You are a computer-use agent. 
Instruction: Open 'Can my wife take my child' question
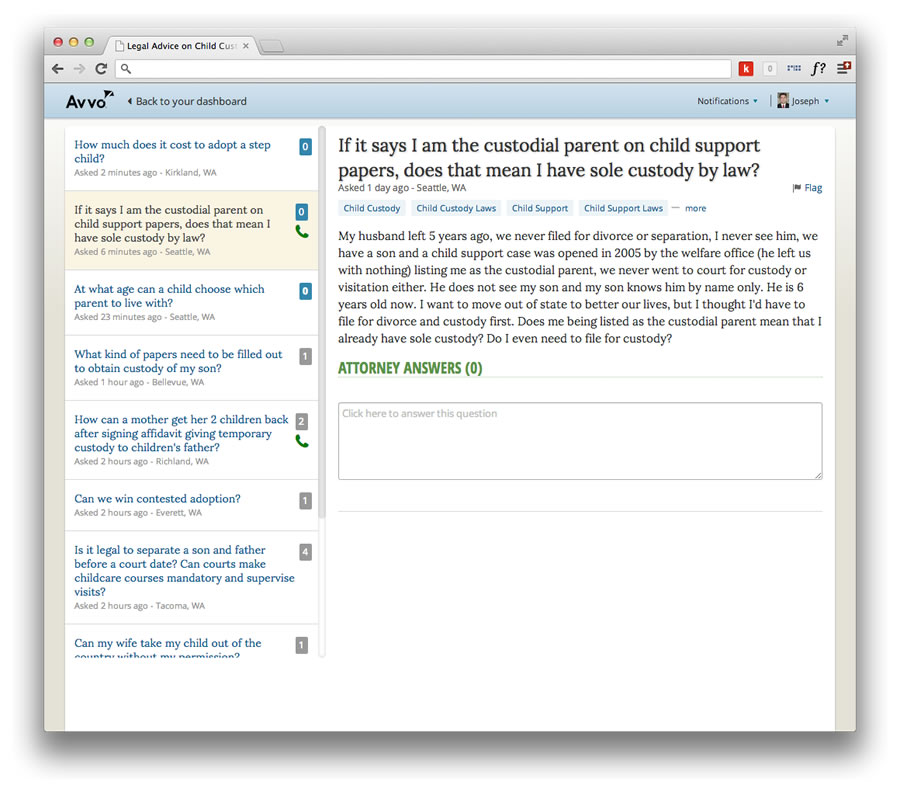168,647
